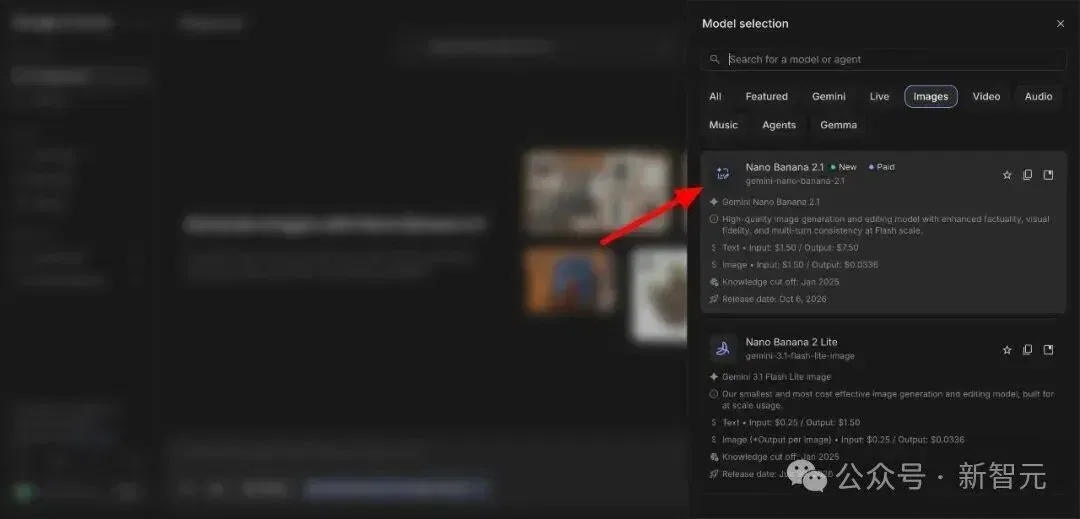
Task: Click info icon by Nano Banana 2.1 description
Action: click(714, 220)
